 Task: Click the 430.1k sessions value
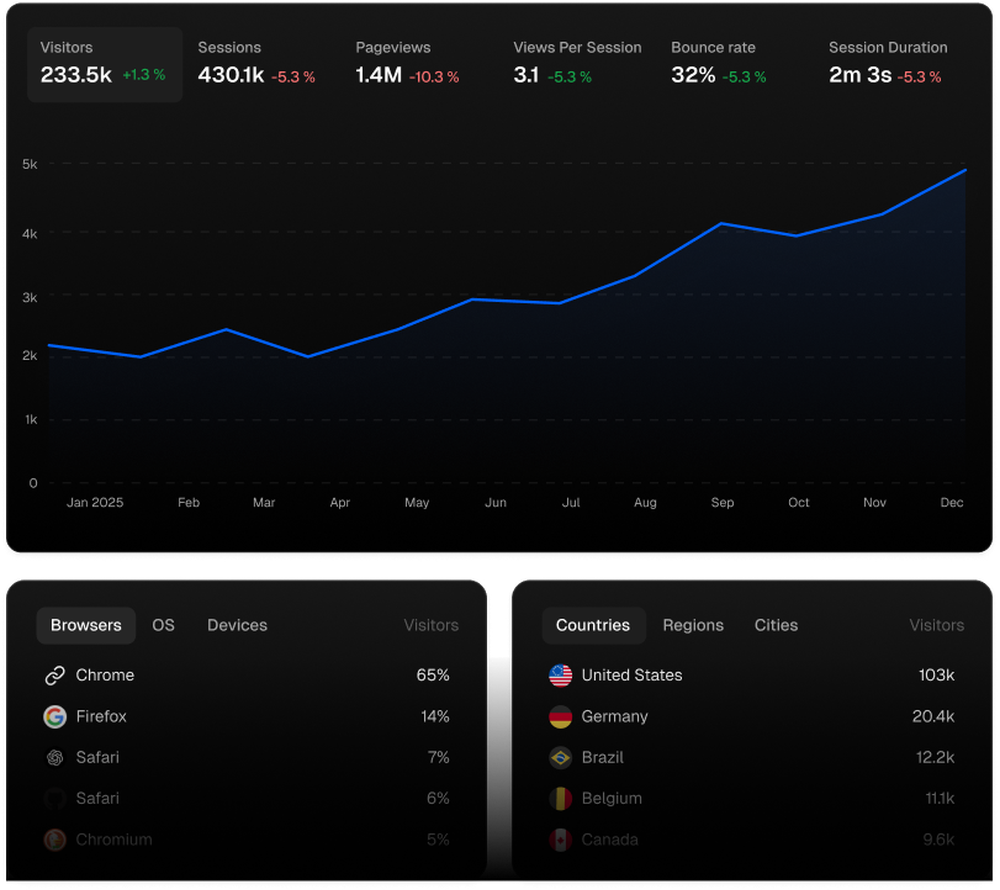(231, 75)
